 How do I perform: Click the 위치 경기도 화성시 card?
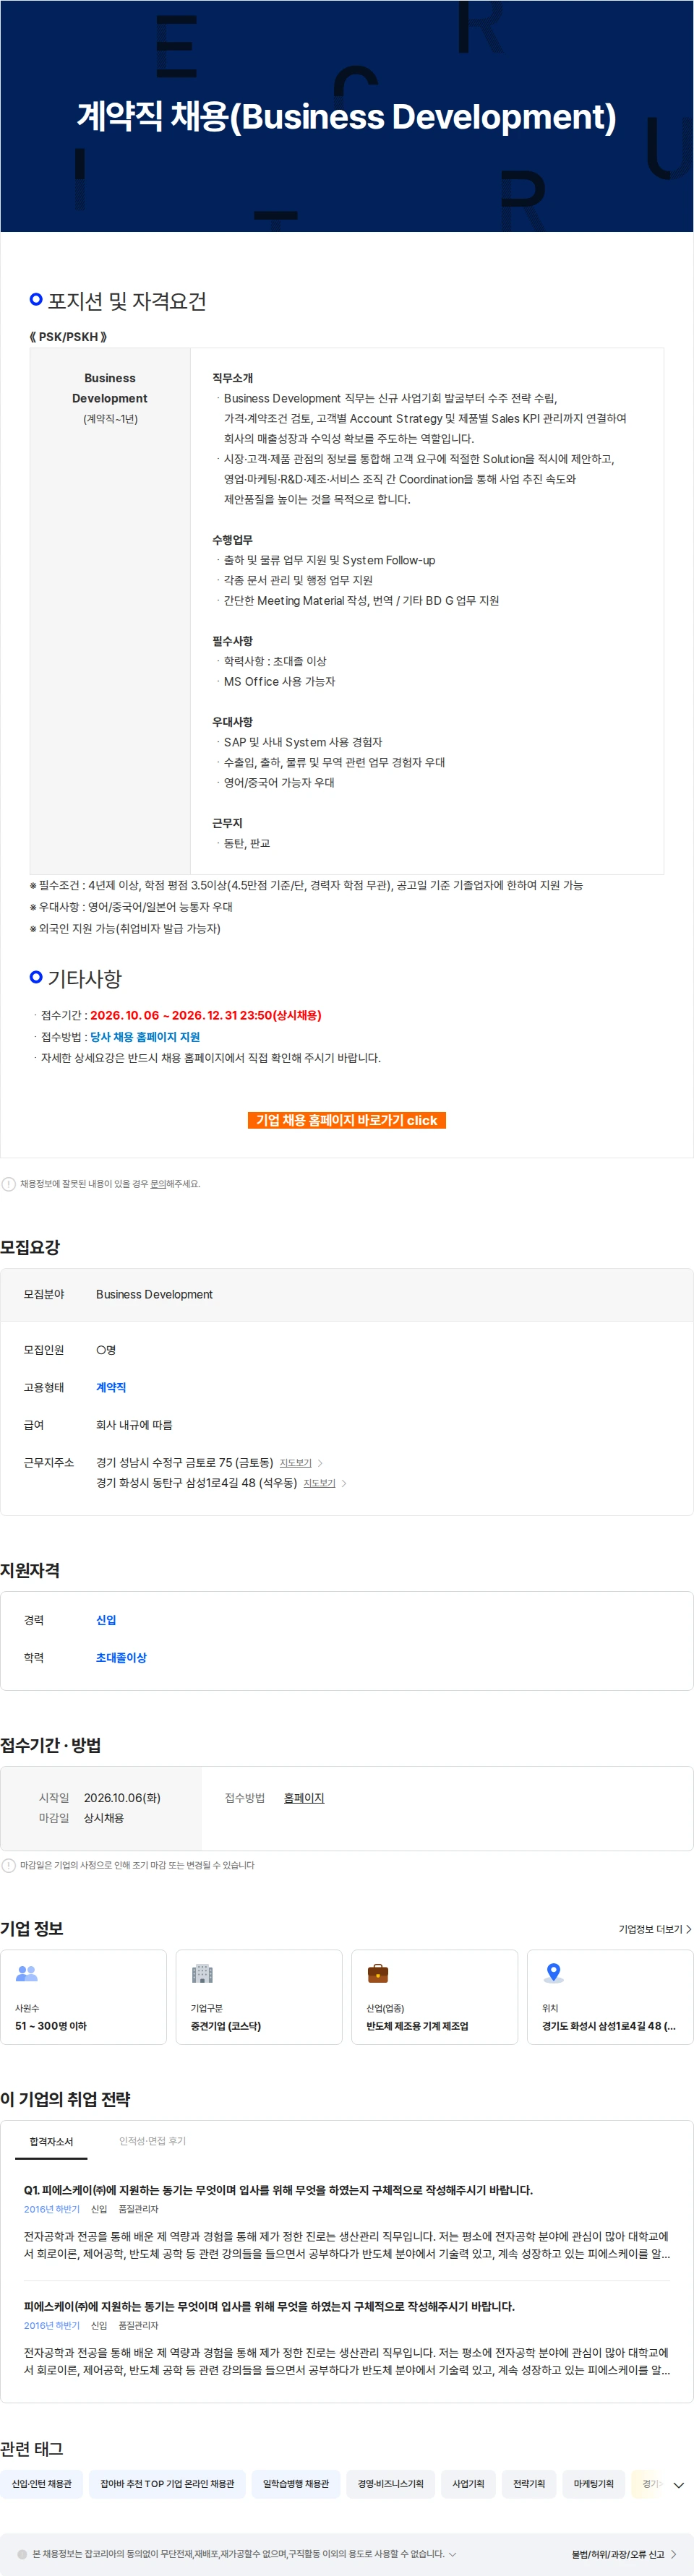(610, 1997)
